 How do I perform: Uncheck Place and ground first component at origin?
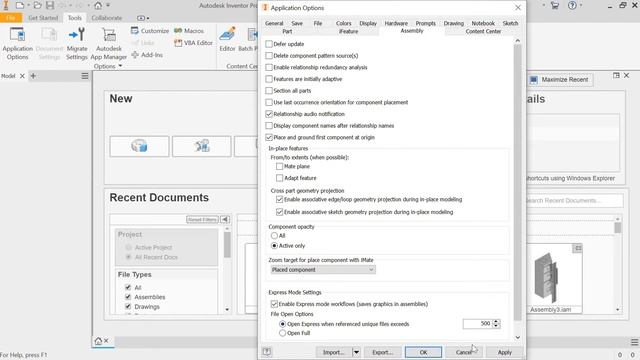coord(269,137)
